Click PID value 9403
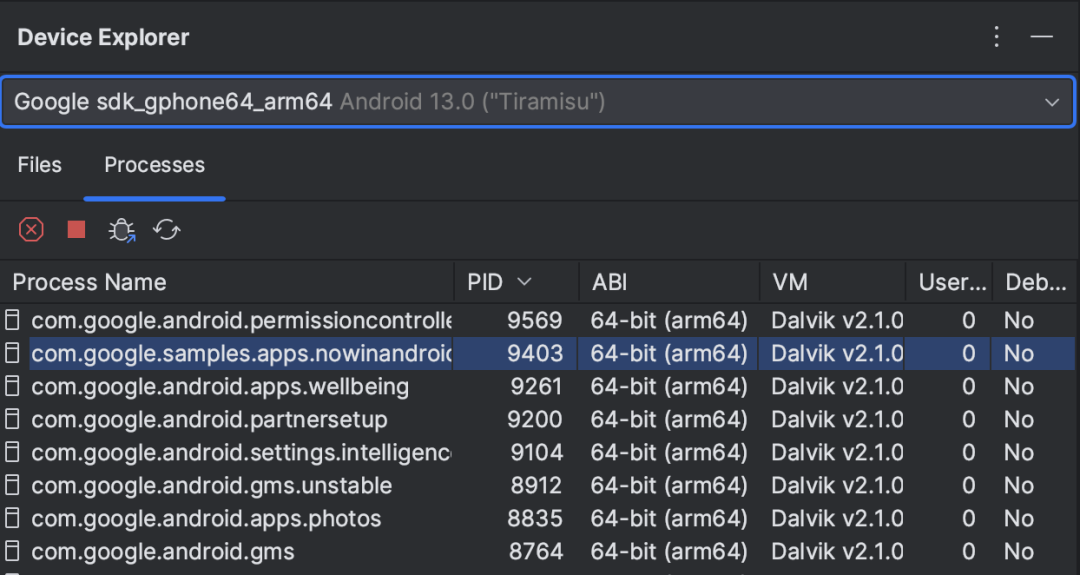 click(x=534, y=353)
